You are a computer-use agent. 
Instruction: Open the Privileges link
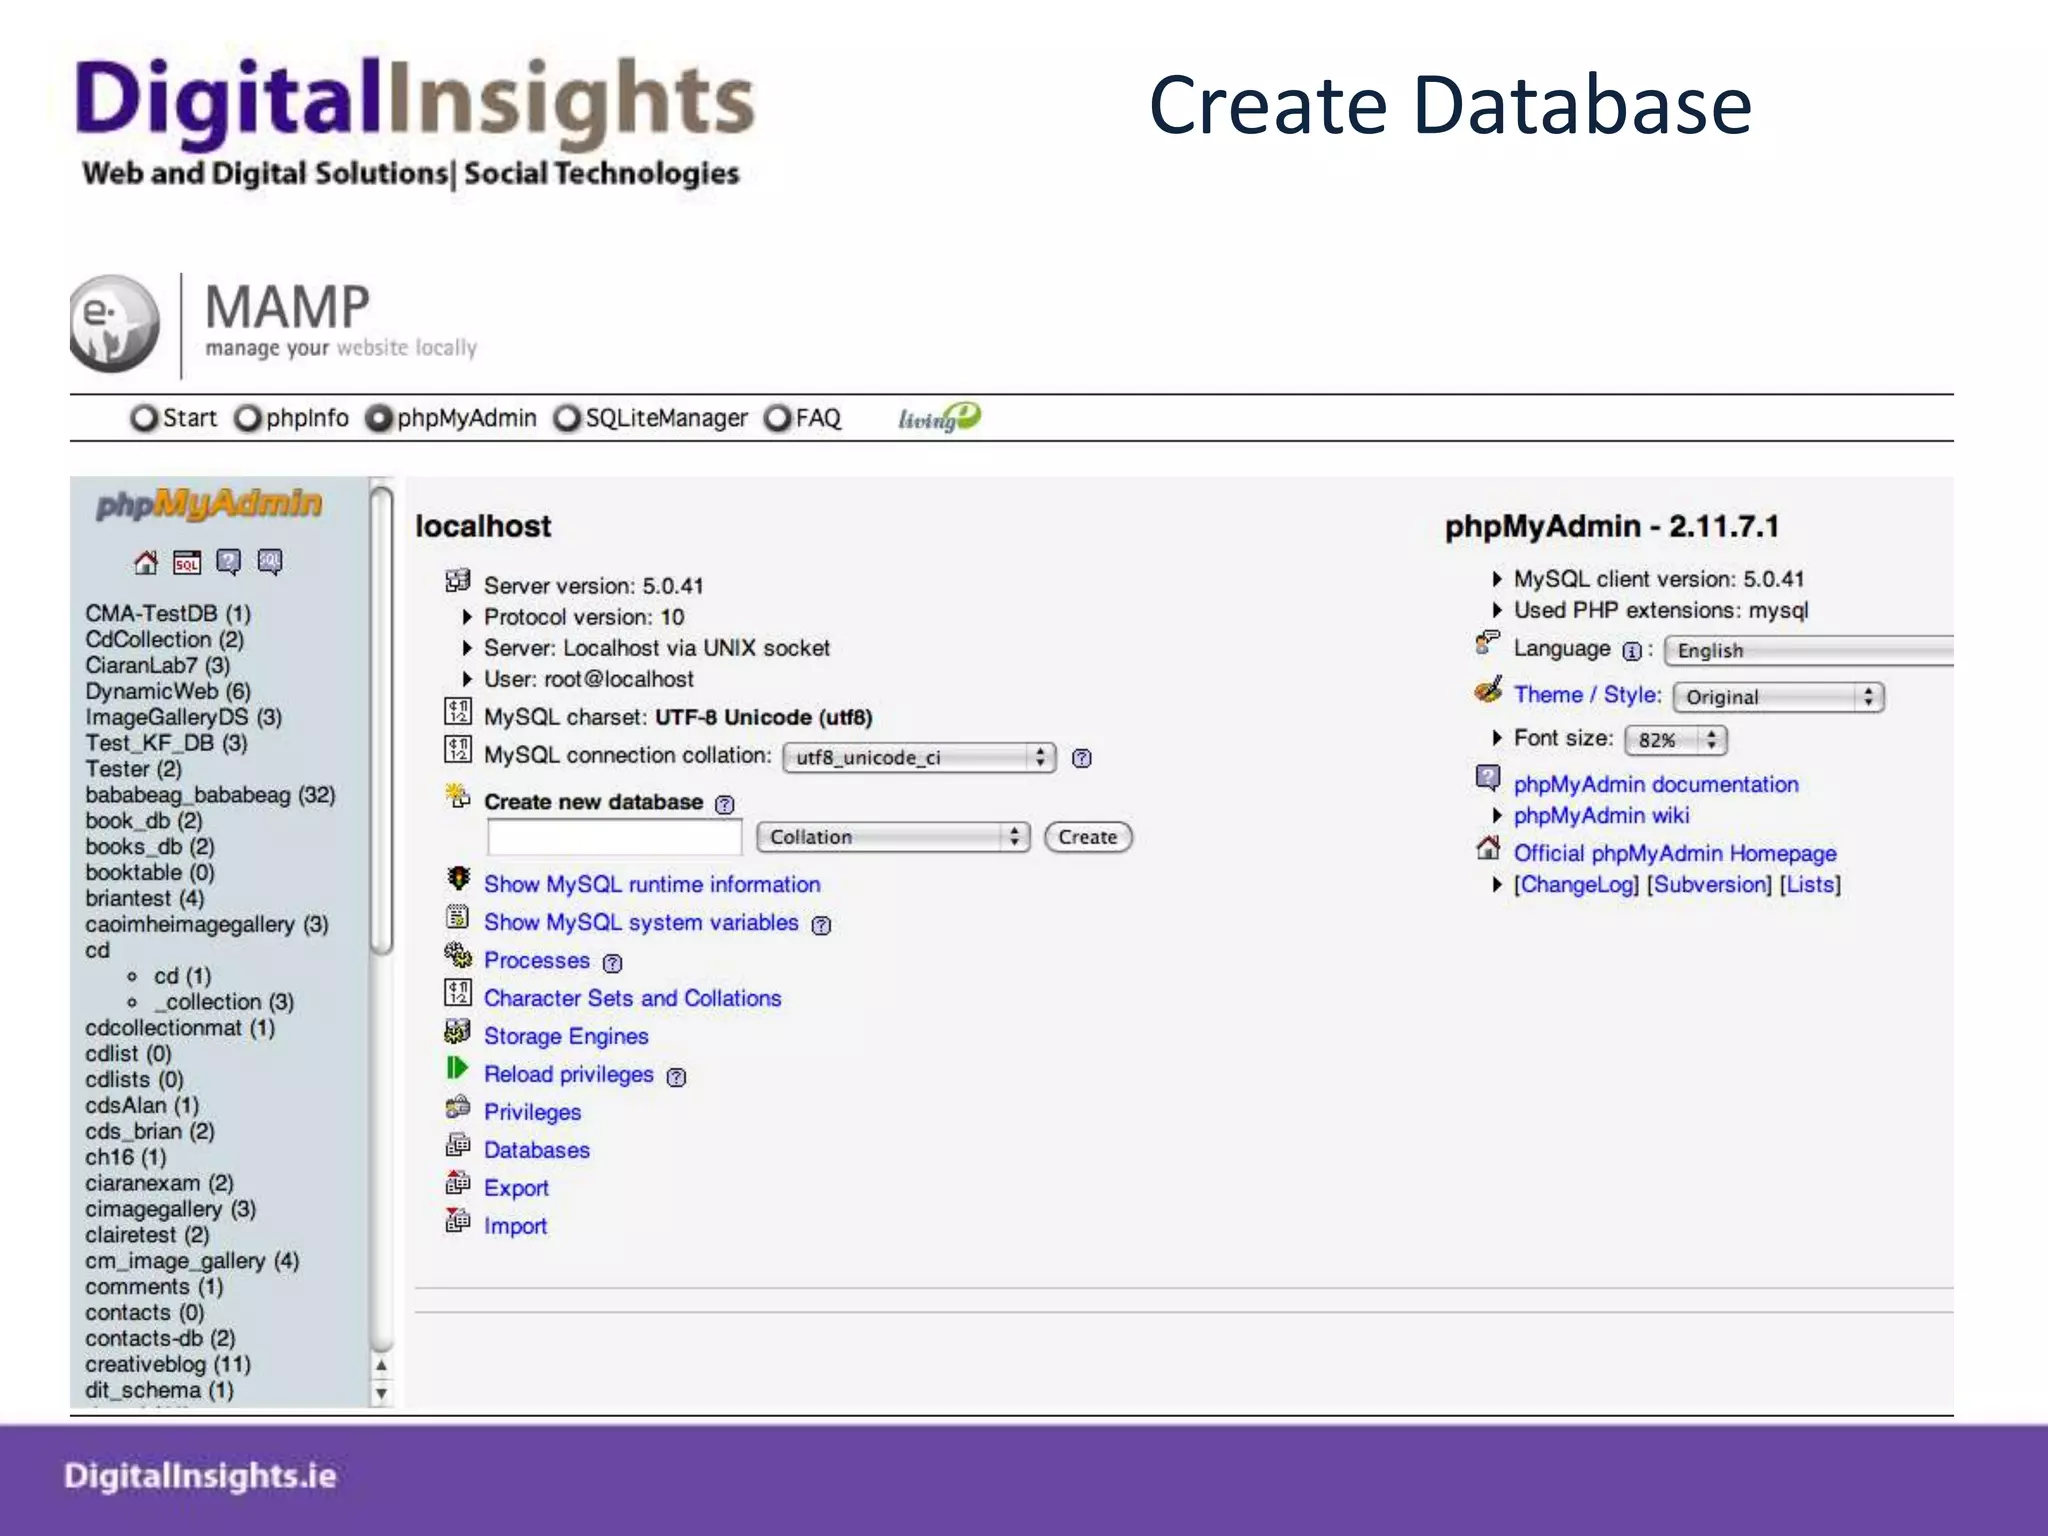532,1112
